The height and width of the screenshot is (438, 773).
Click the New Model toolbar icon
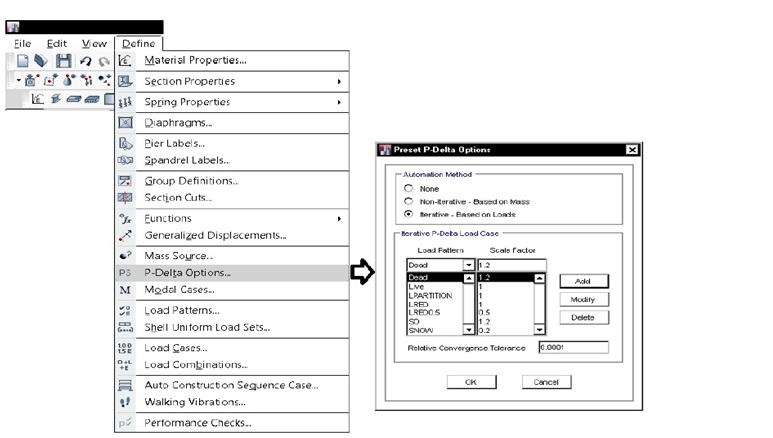point(22,61)
